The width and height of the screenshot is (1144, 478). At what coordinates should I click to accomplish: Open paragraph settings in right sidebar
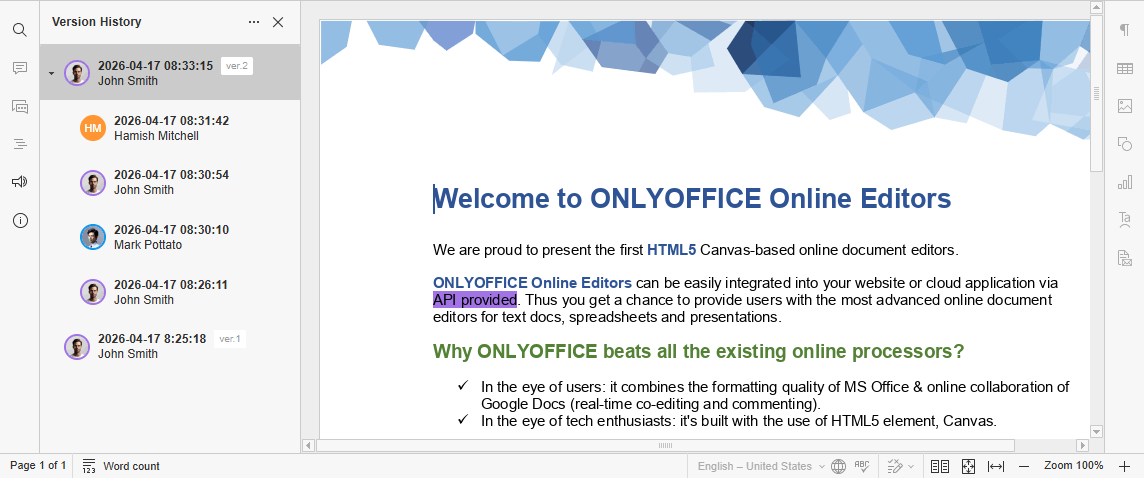click(1124, 30)
